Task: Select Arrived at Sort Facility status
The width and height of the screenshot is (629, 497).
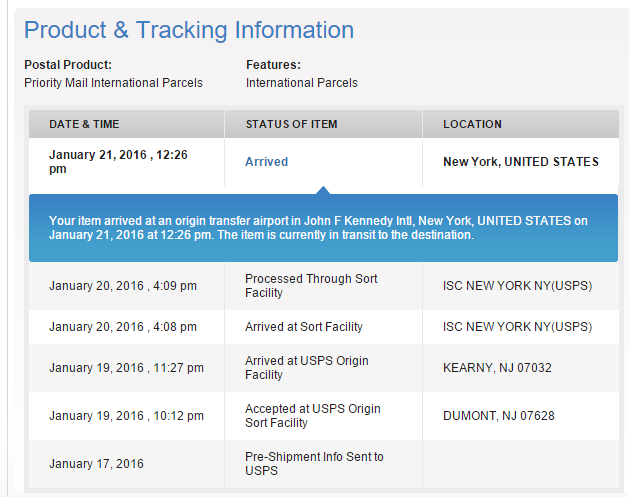Action: tap(304, 327)
